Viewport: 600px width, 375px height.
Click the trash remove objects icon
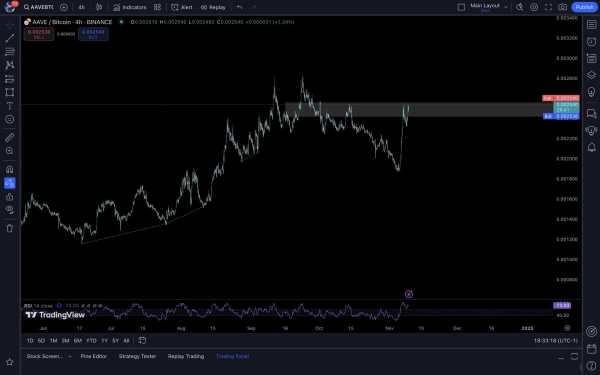[10, 228]
